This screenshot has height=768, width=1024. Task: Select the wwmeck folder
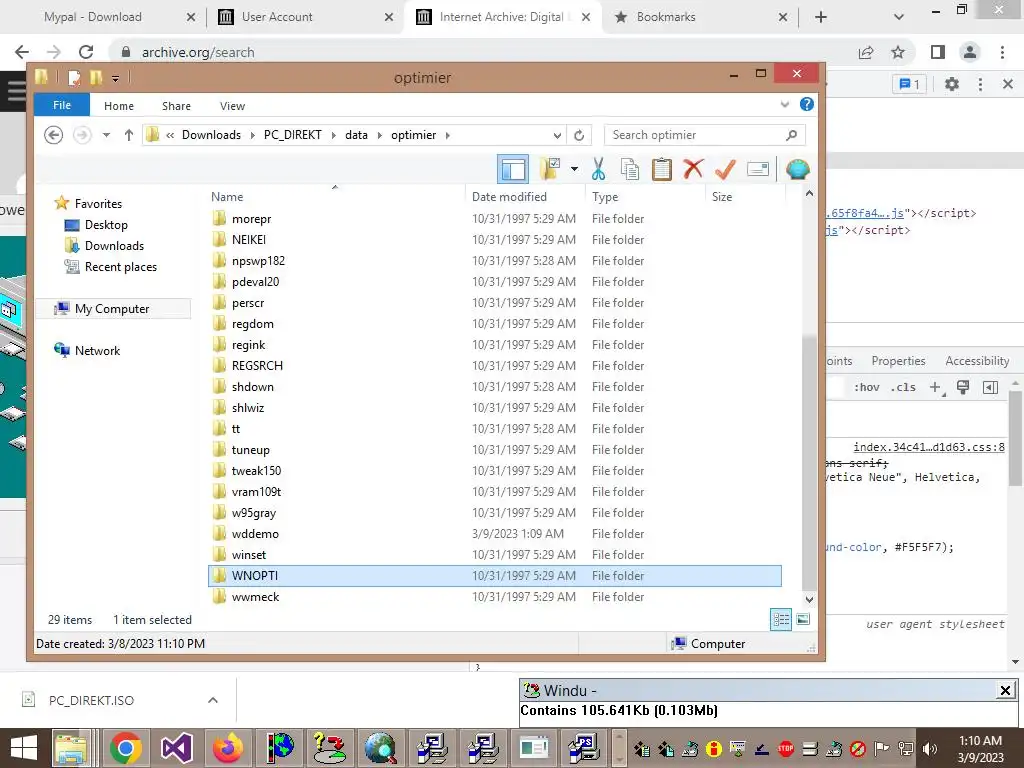tap(255, 597)
